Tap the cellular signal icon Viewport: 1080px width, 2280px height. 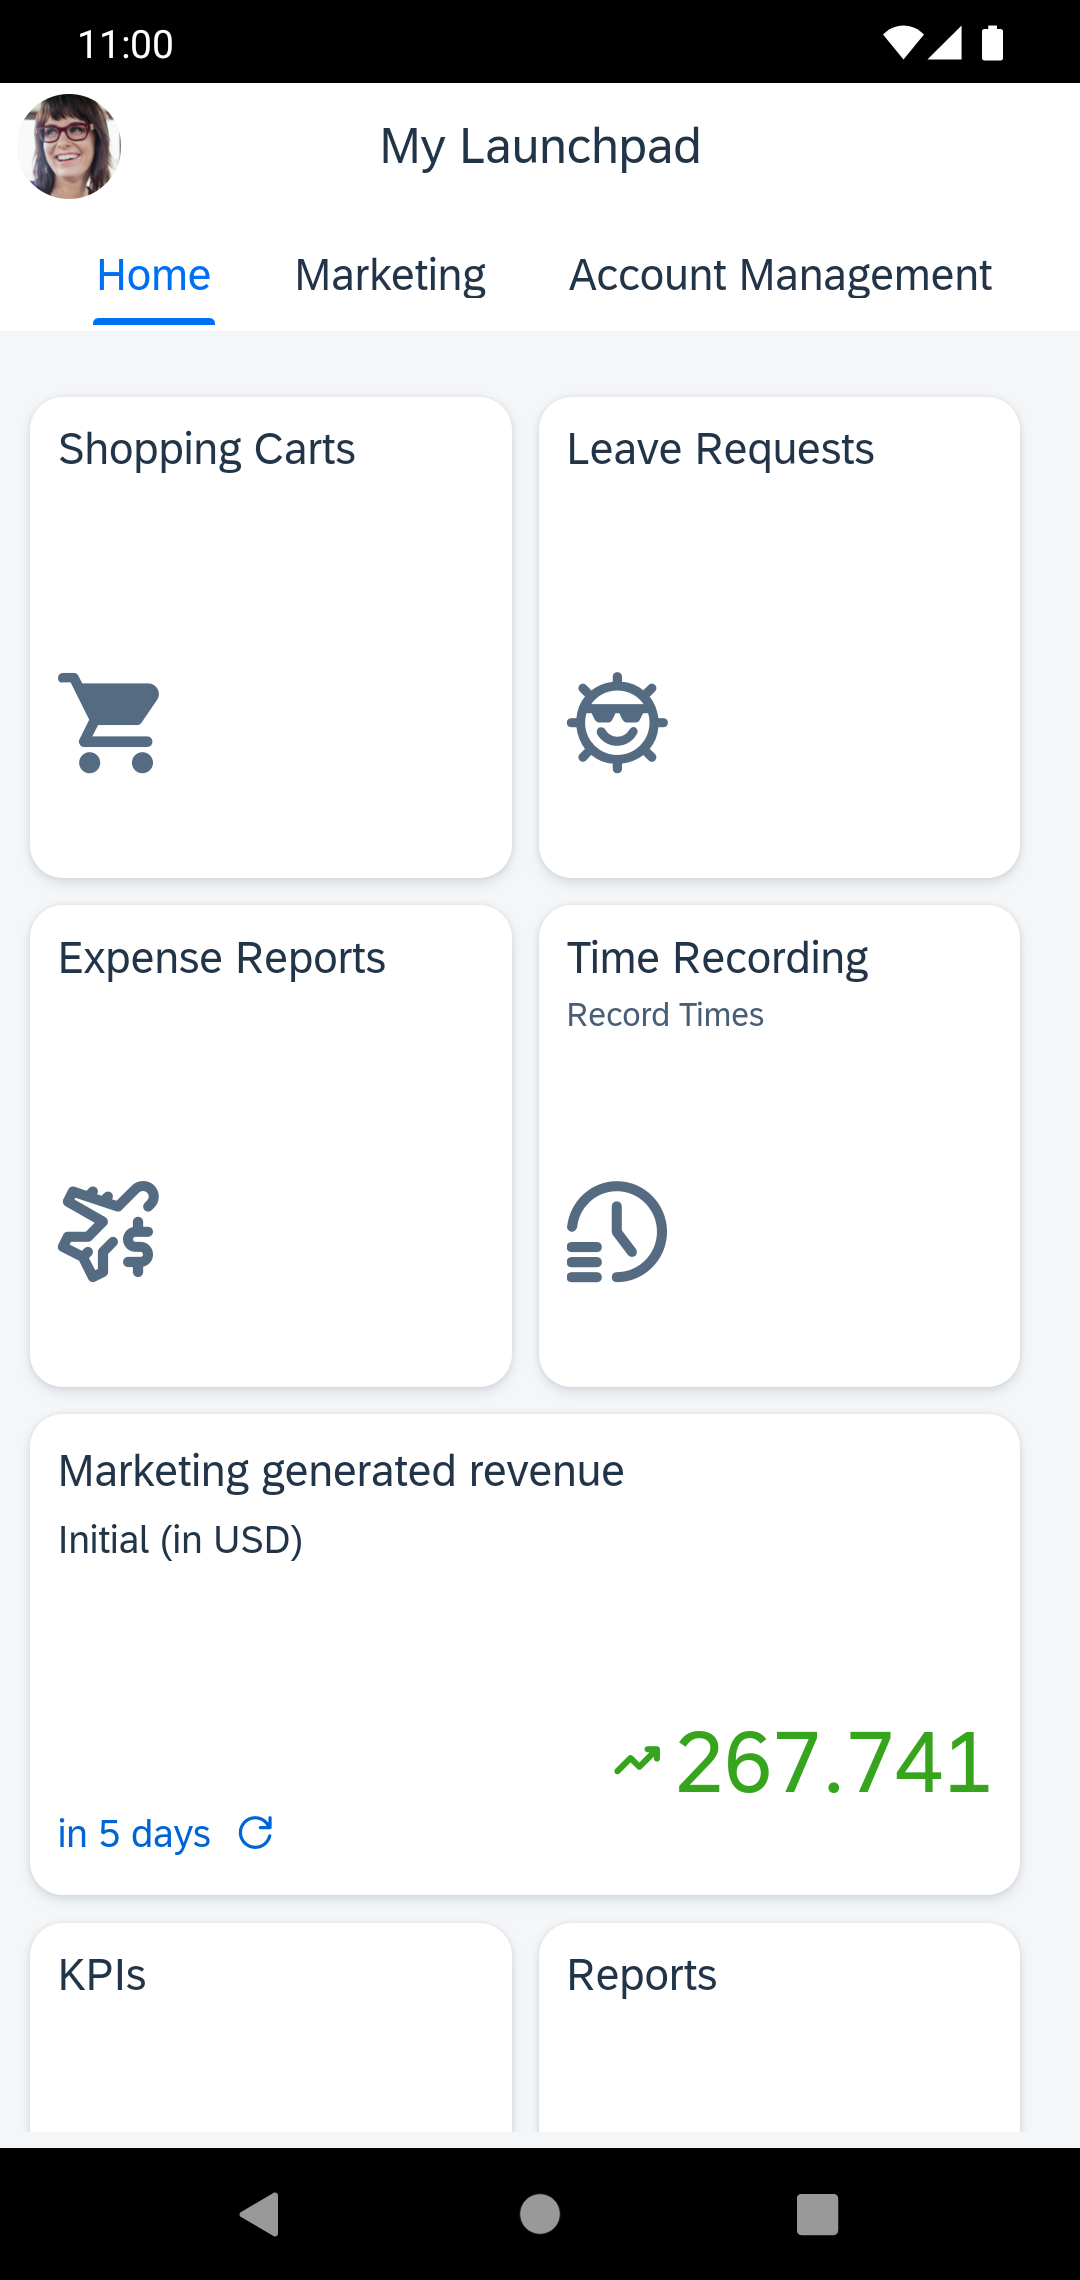945,43
